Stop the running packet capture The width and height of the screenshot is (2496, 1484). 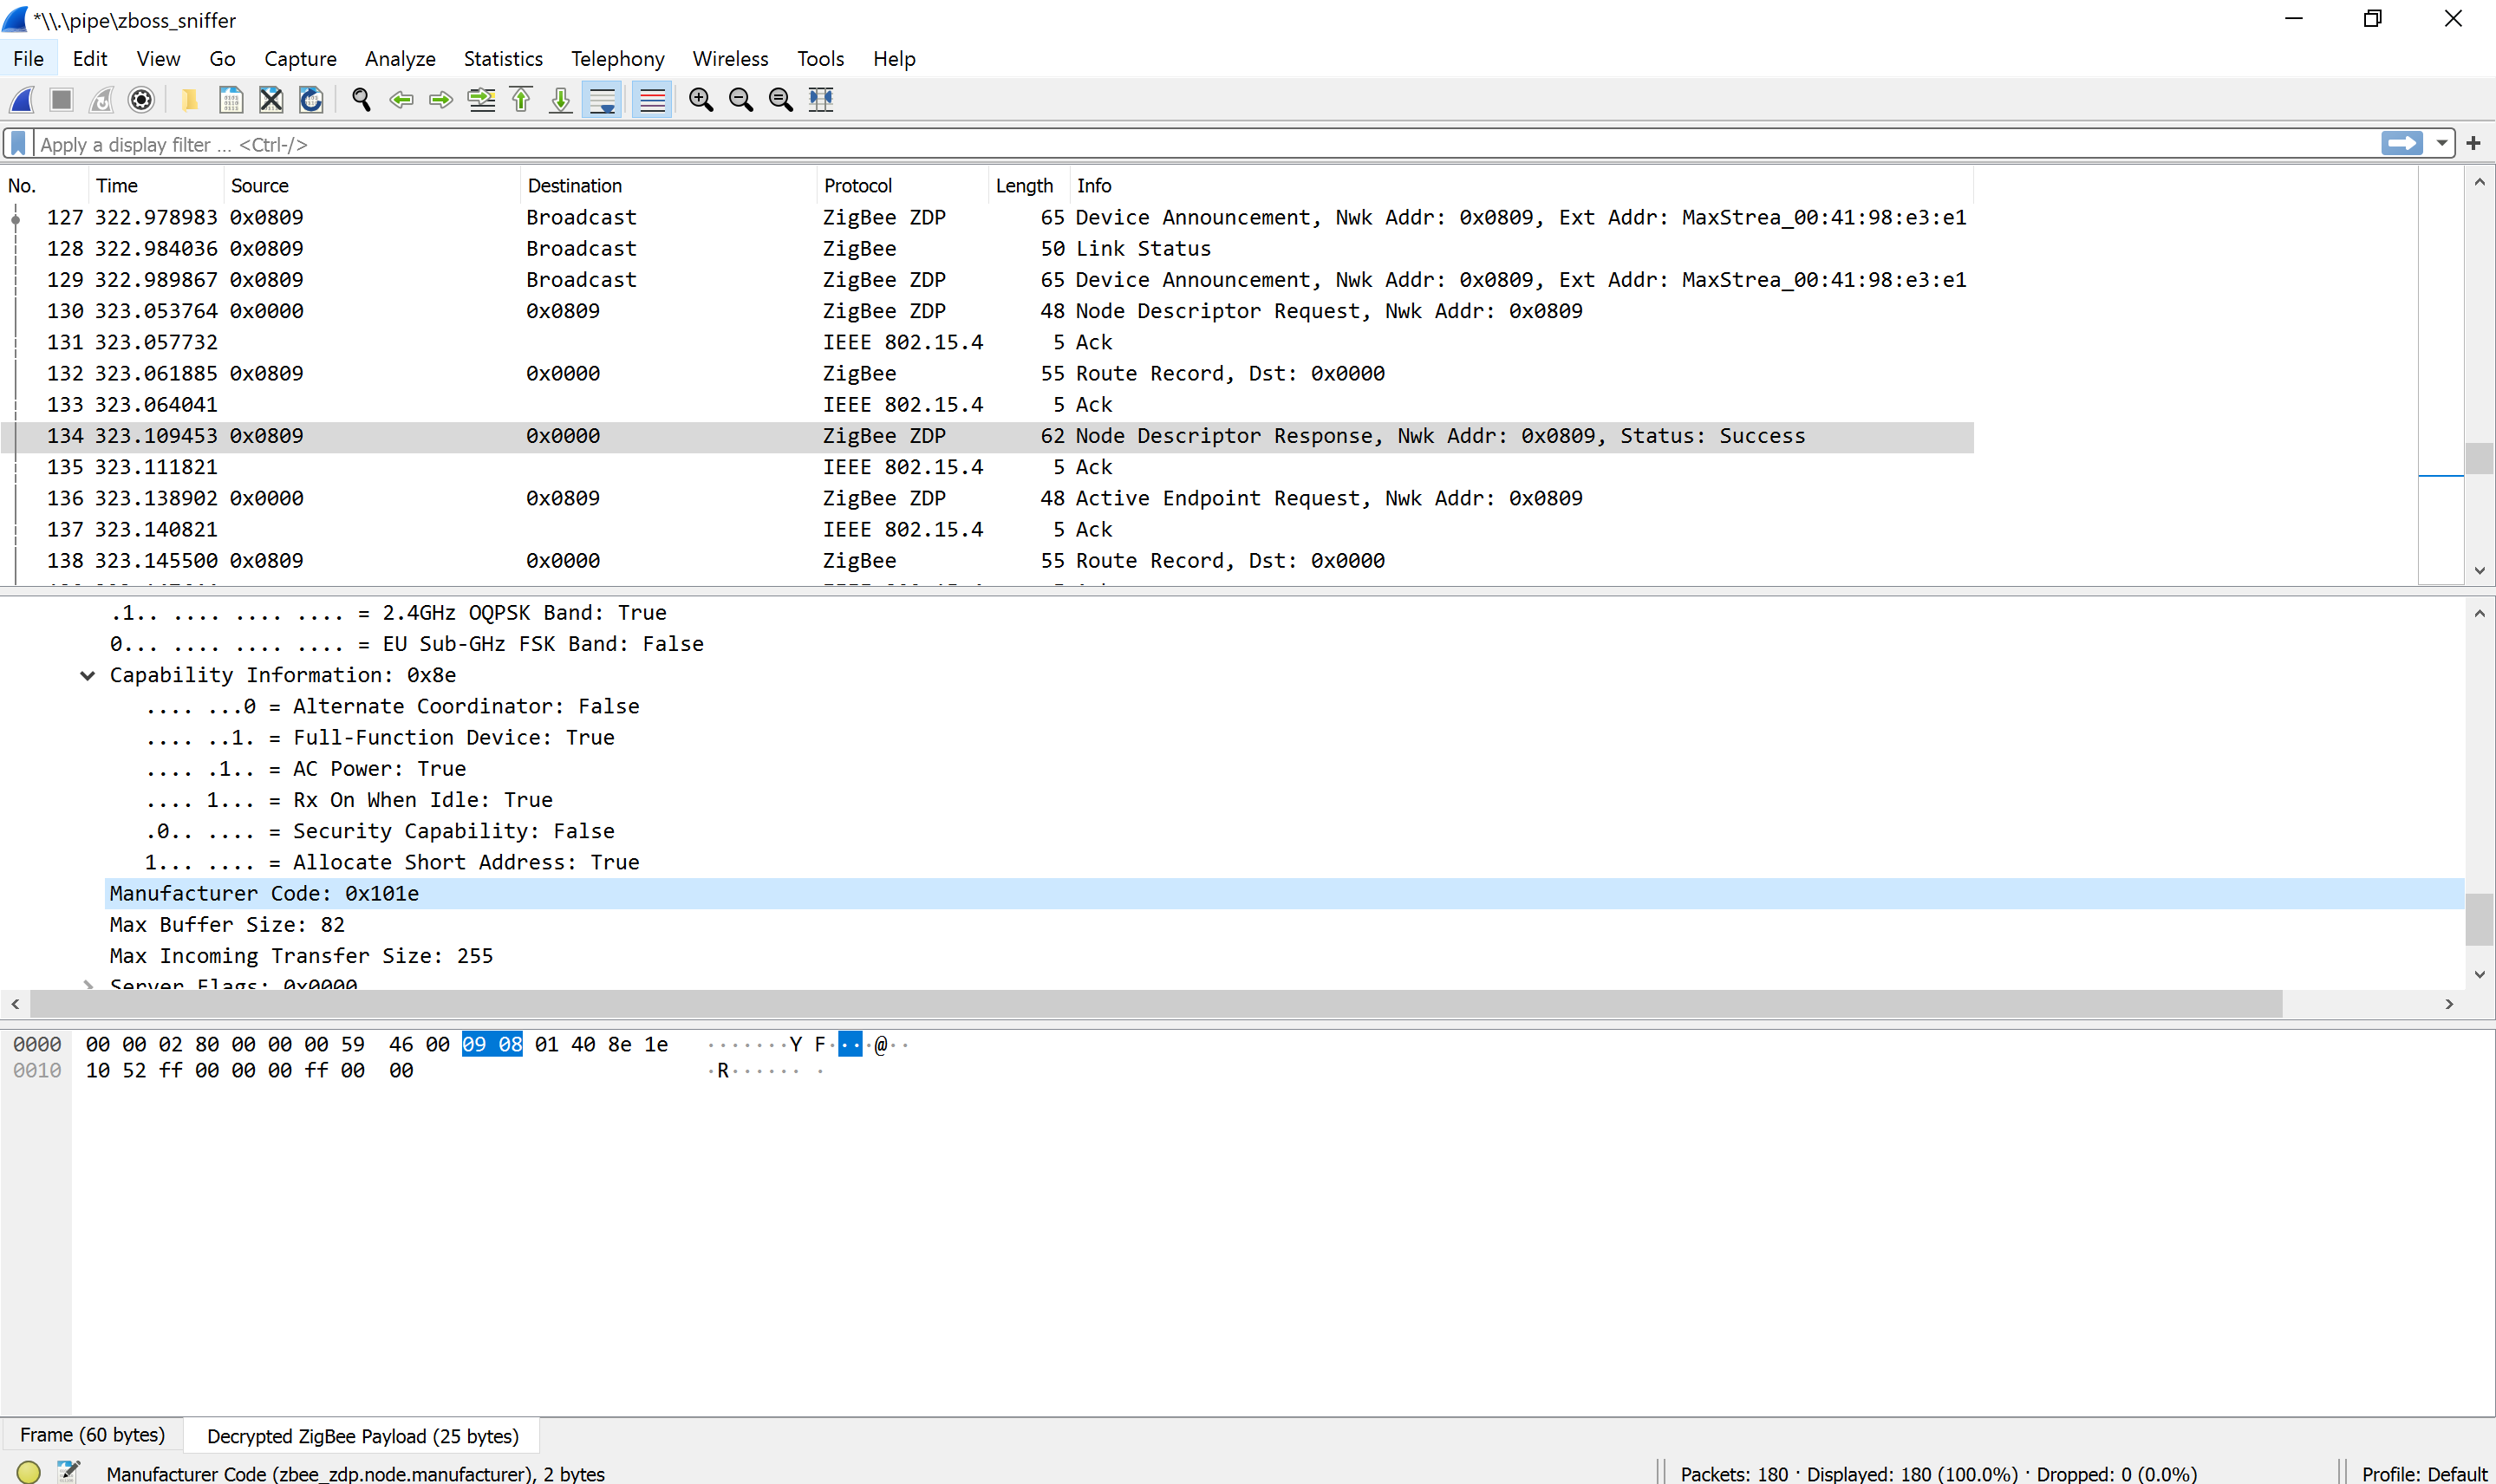click(60, 99)
